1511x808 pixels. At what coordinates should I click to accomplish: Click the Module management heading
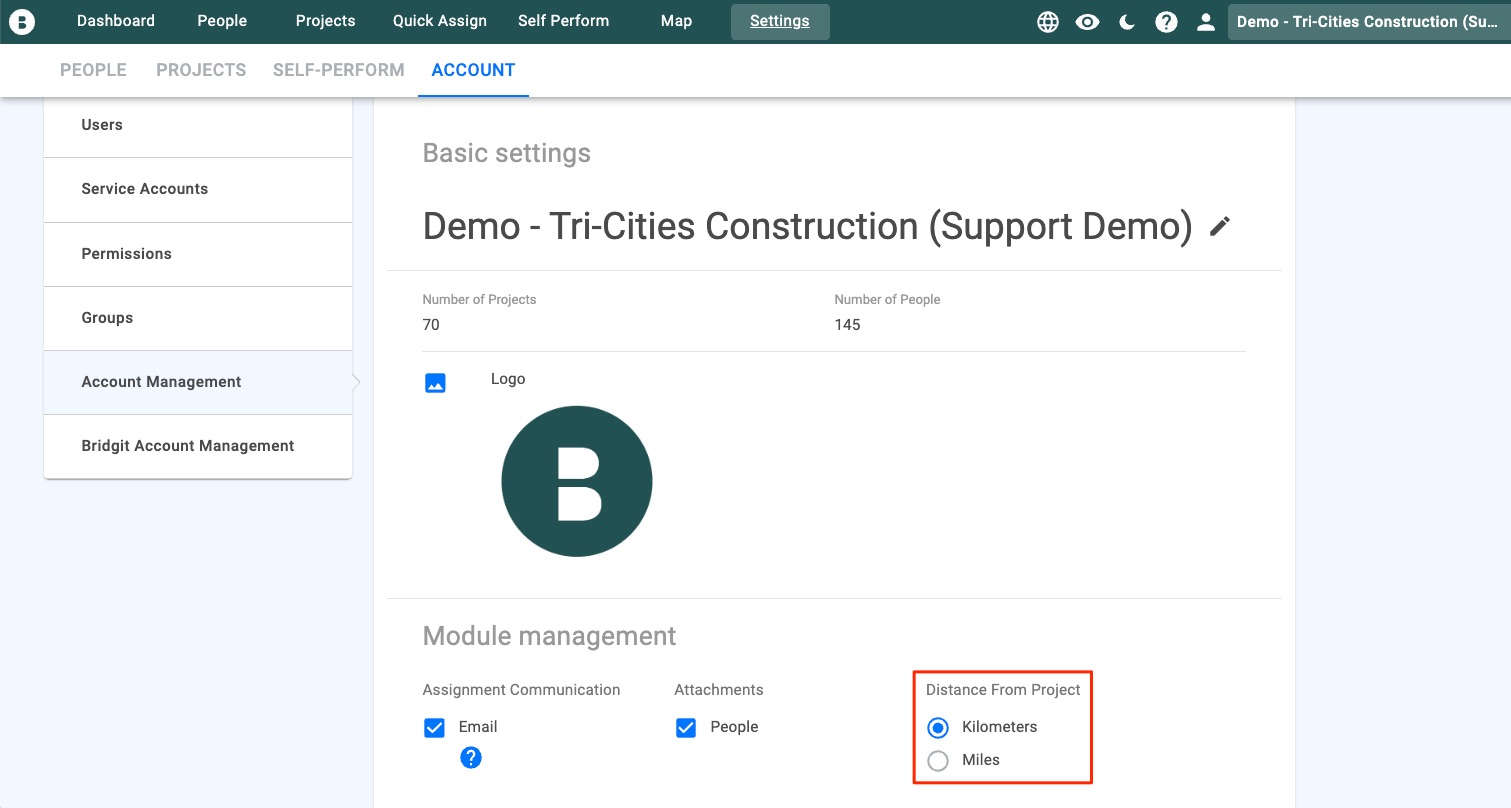pyautogui.click(x=550, y=636)
